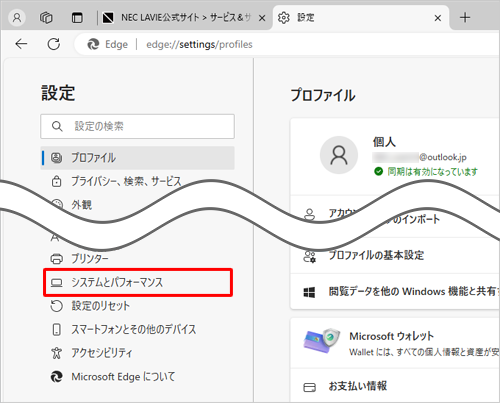Click the Microsoft Wallet card icon

321,341
